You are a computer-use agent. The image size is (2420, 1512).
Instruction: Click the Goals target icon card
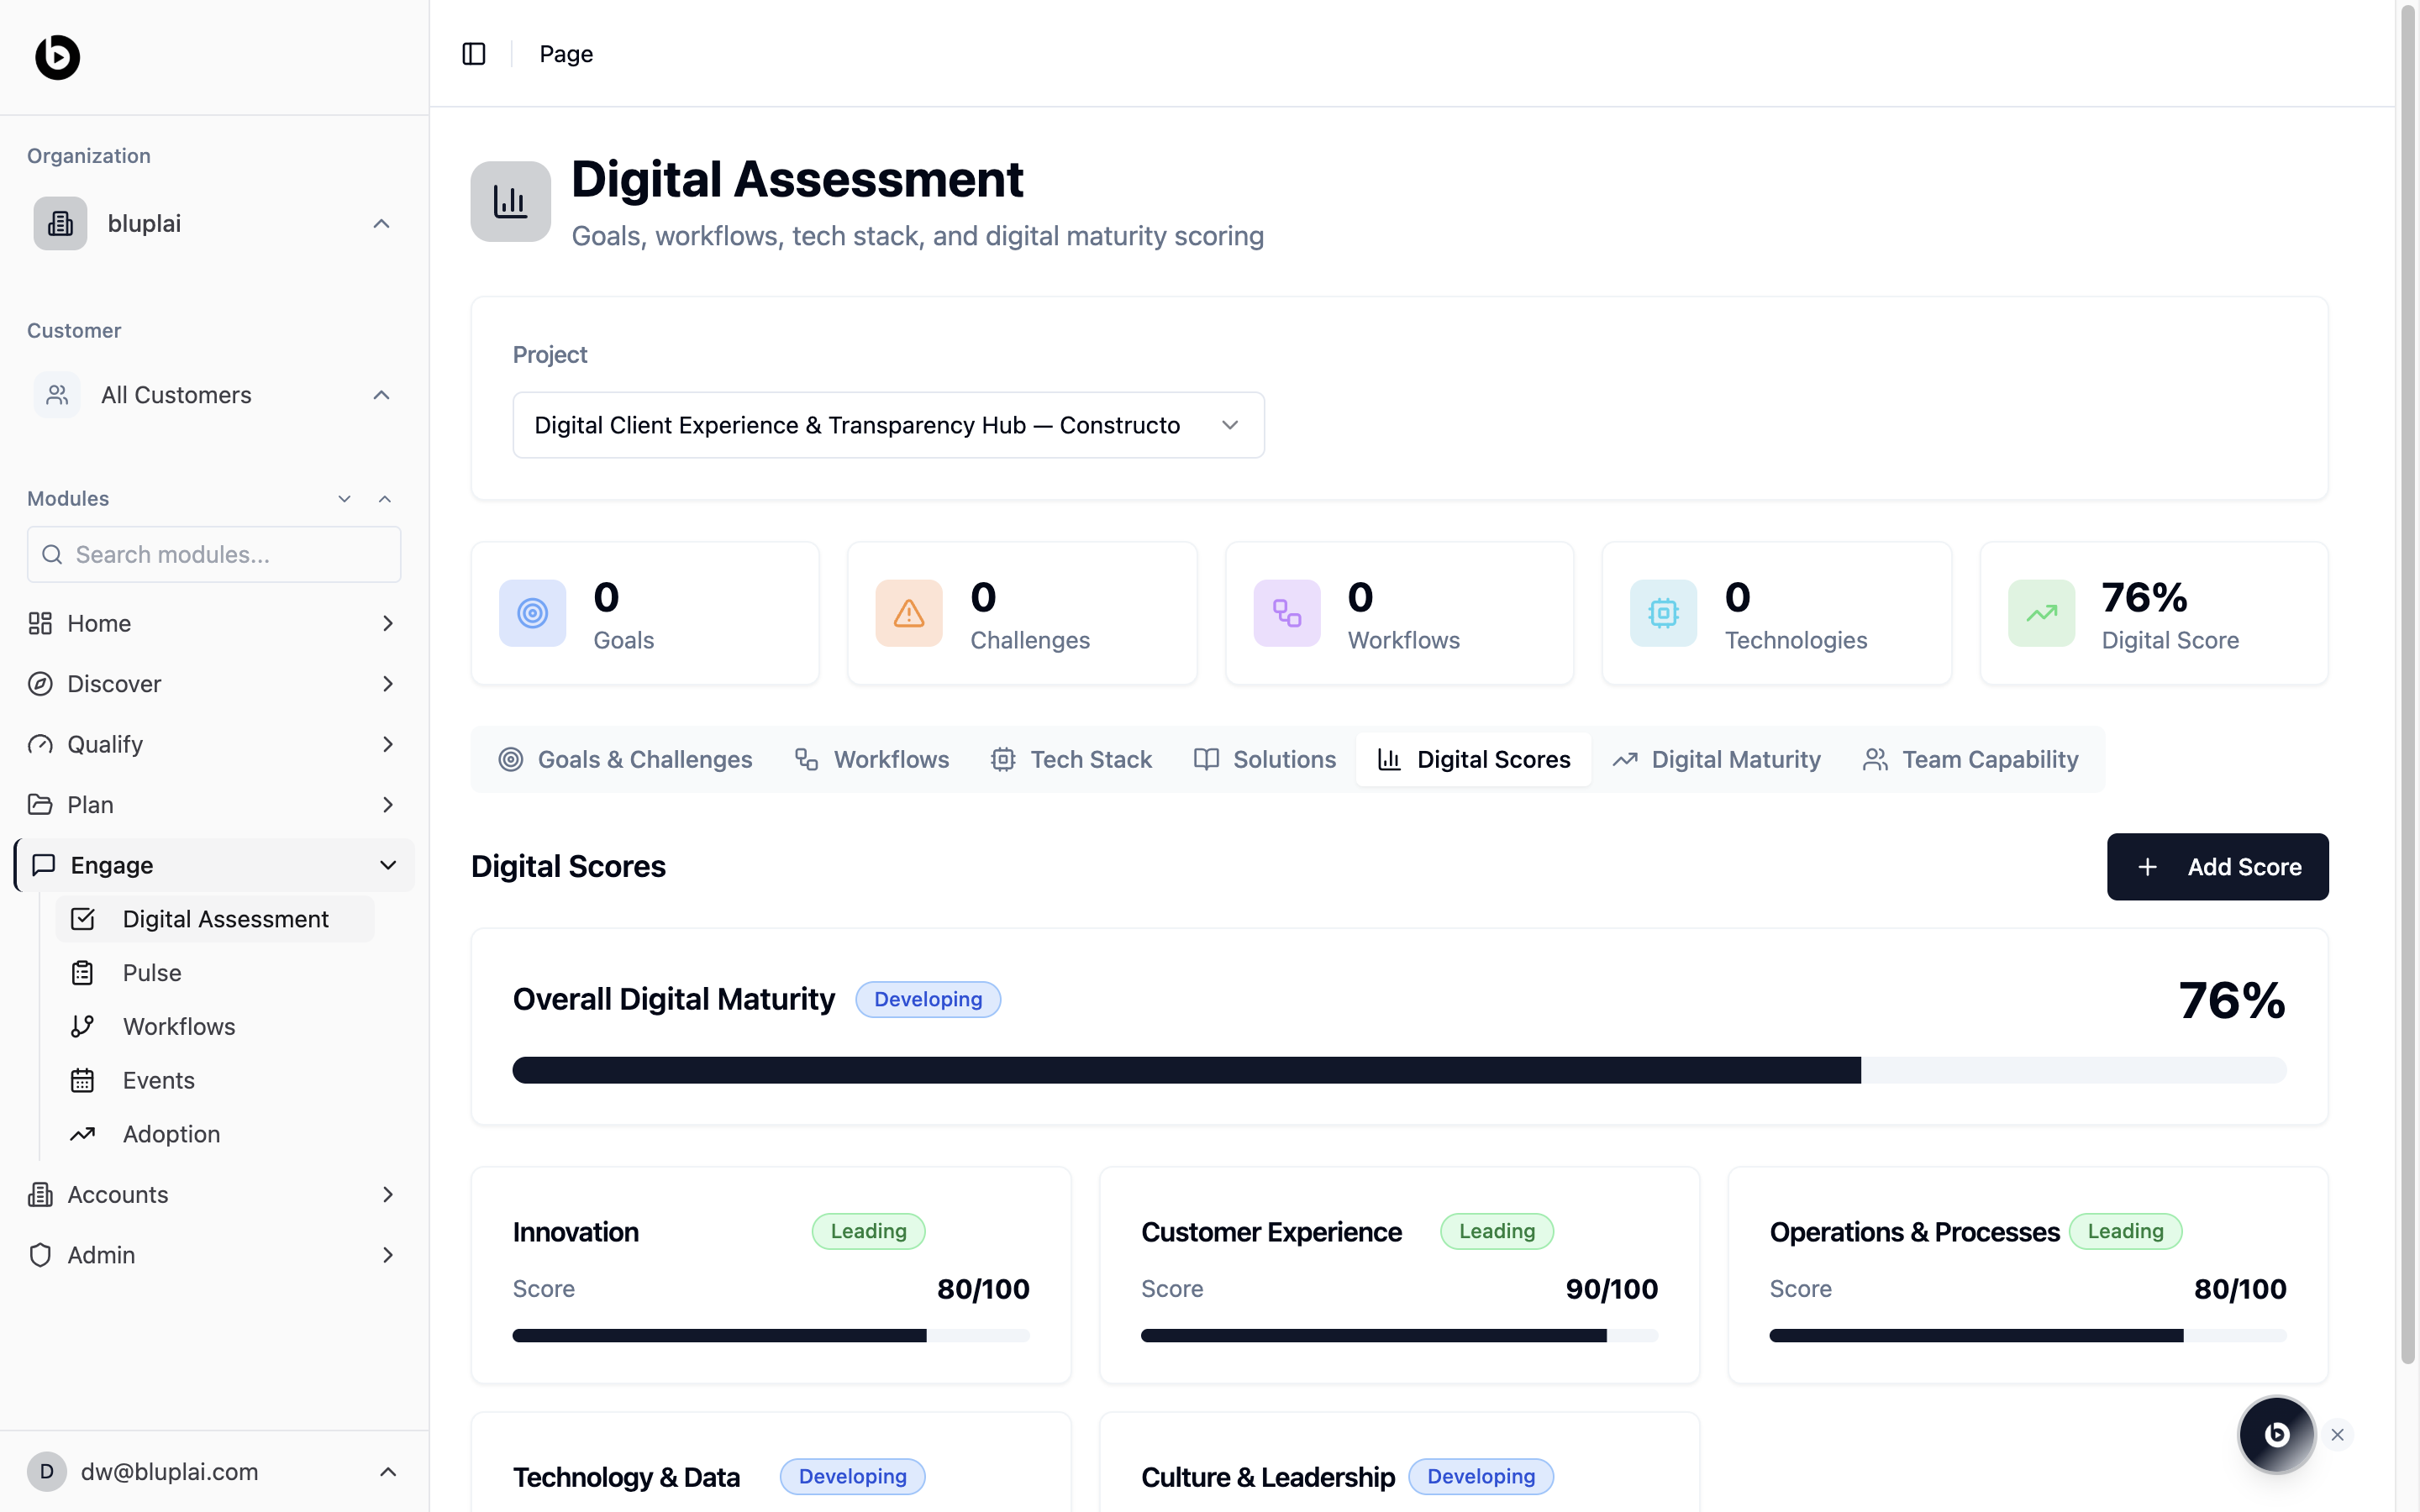[x=532, y=613]
